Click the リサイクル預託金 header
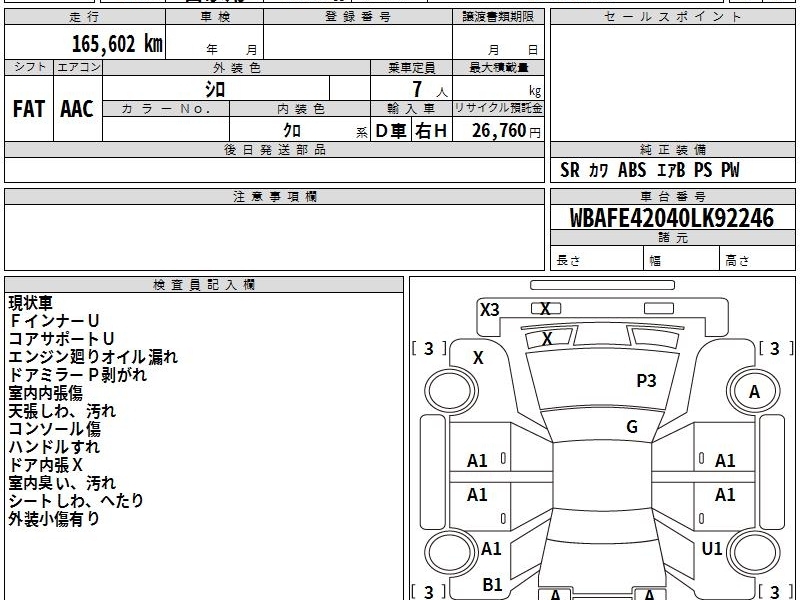800x600 pixels. click(x=498, y=108)
